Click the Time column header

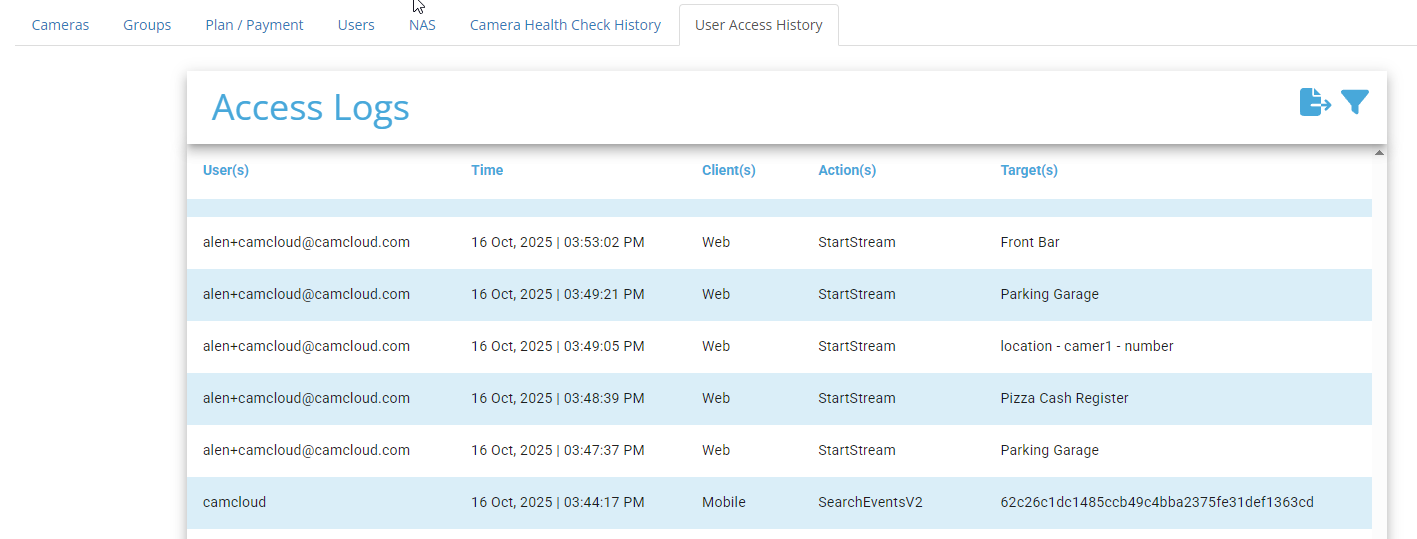pos(487,170)
